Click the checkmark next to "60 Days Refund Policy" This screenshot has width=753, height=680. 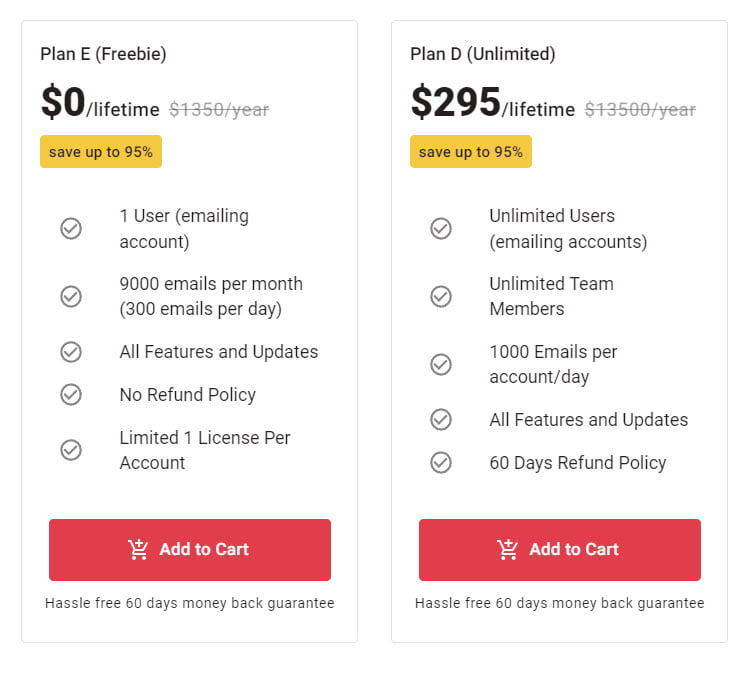coord(441,462)
